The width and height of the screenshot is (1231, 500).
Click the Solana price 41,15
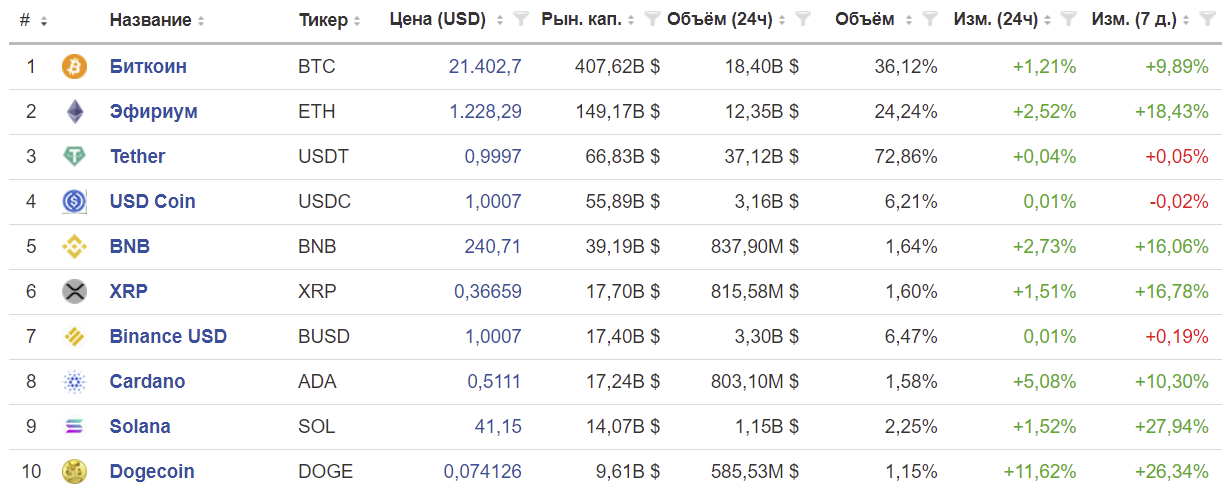[498, 427]
